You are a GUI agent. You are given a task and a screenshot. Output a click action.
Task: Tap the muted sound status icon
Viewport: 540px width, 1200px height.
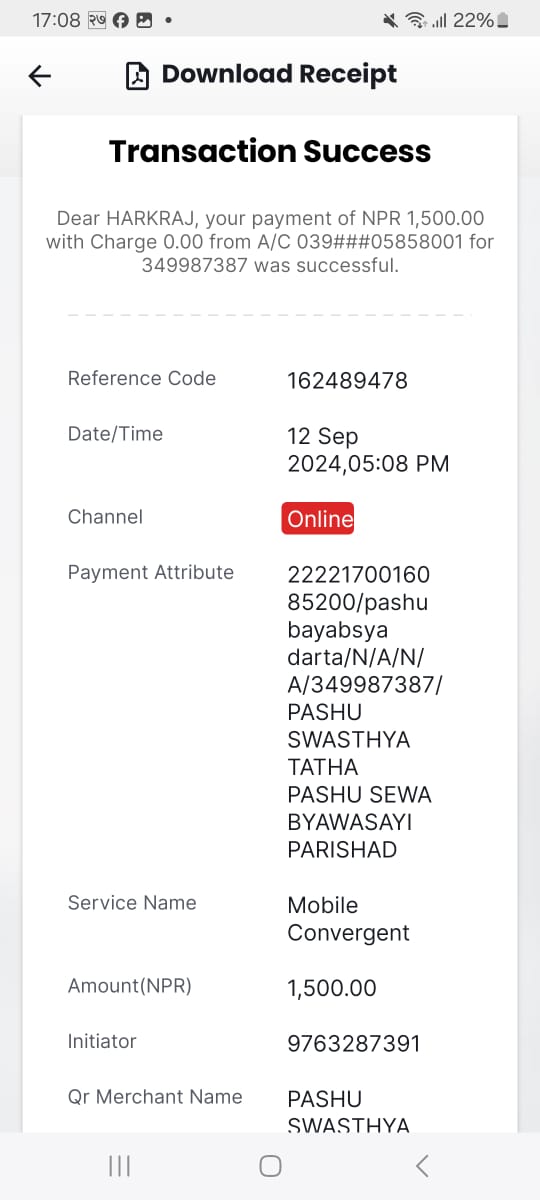pos(391,20)
